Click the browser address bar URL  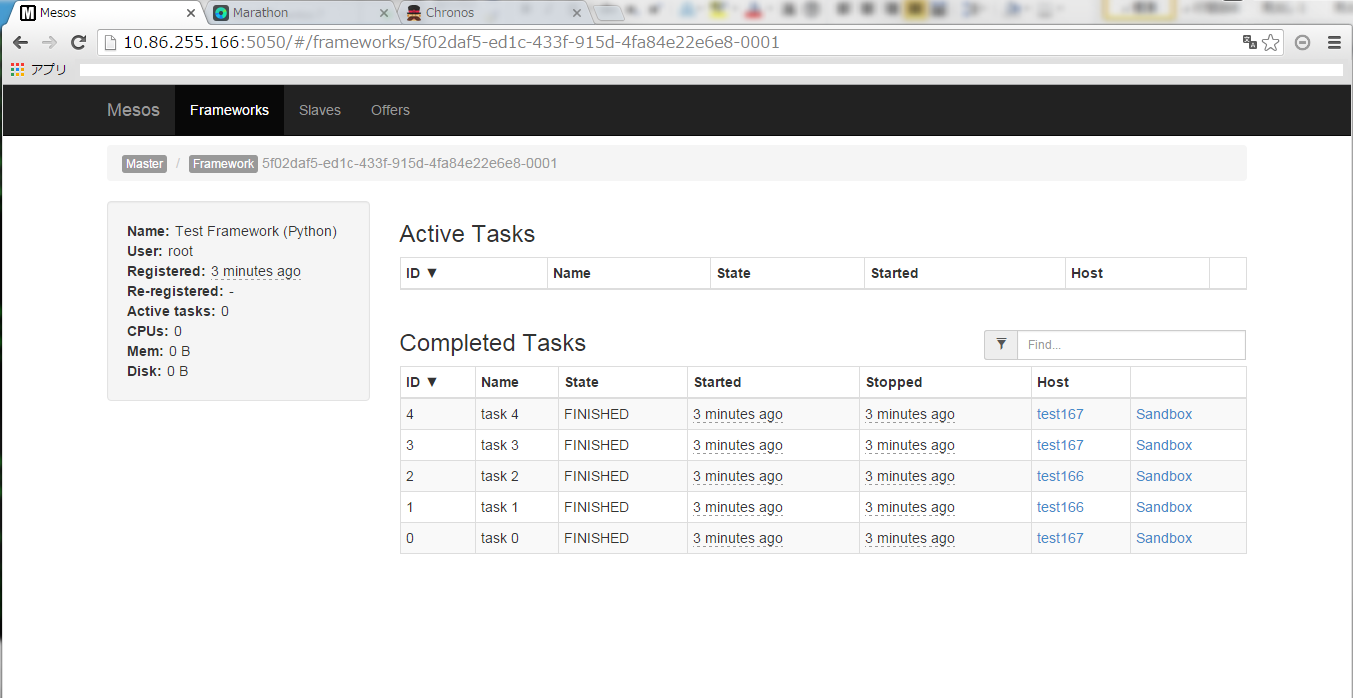point(451,43)
